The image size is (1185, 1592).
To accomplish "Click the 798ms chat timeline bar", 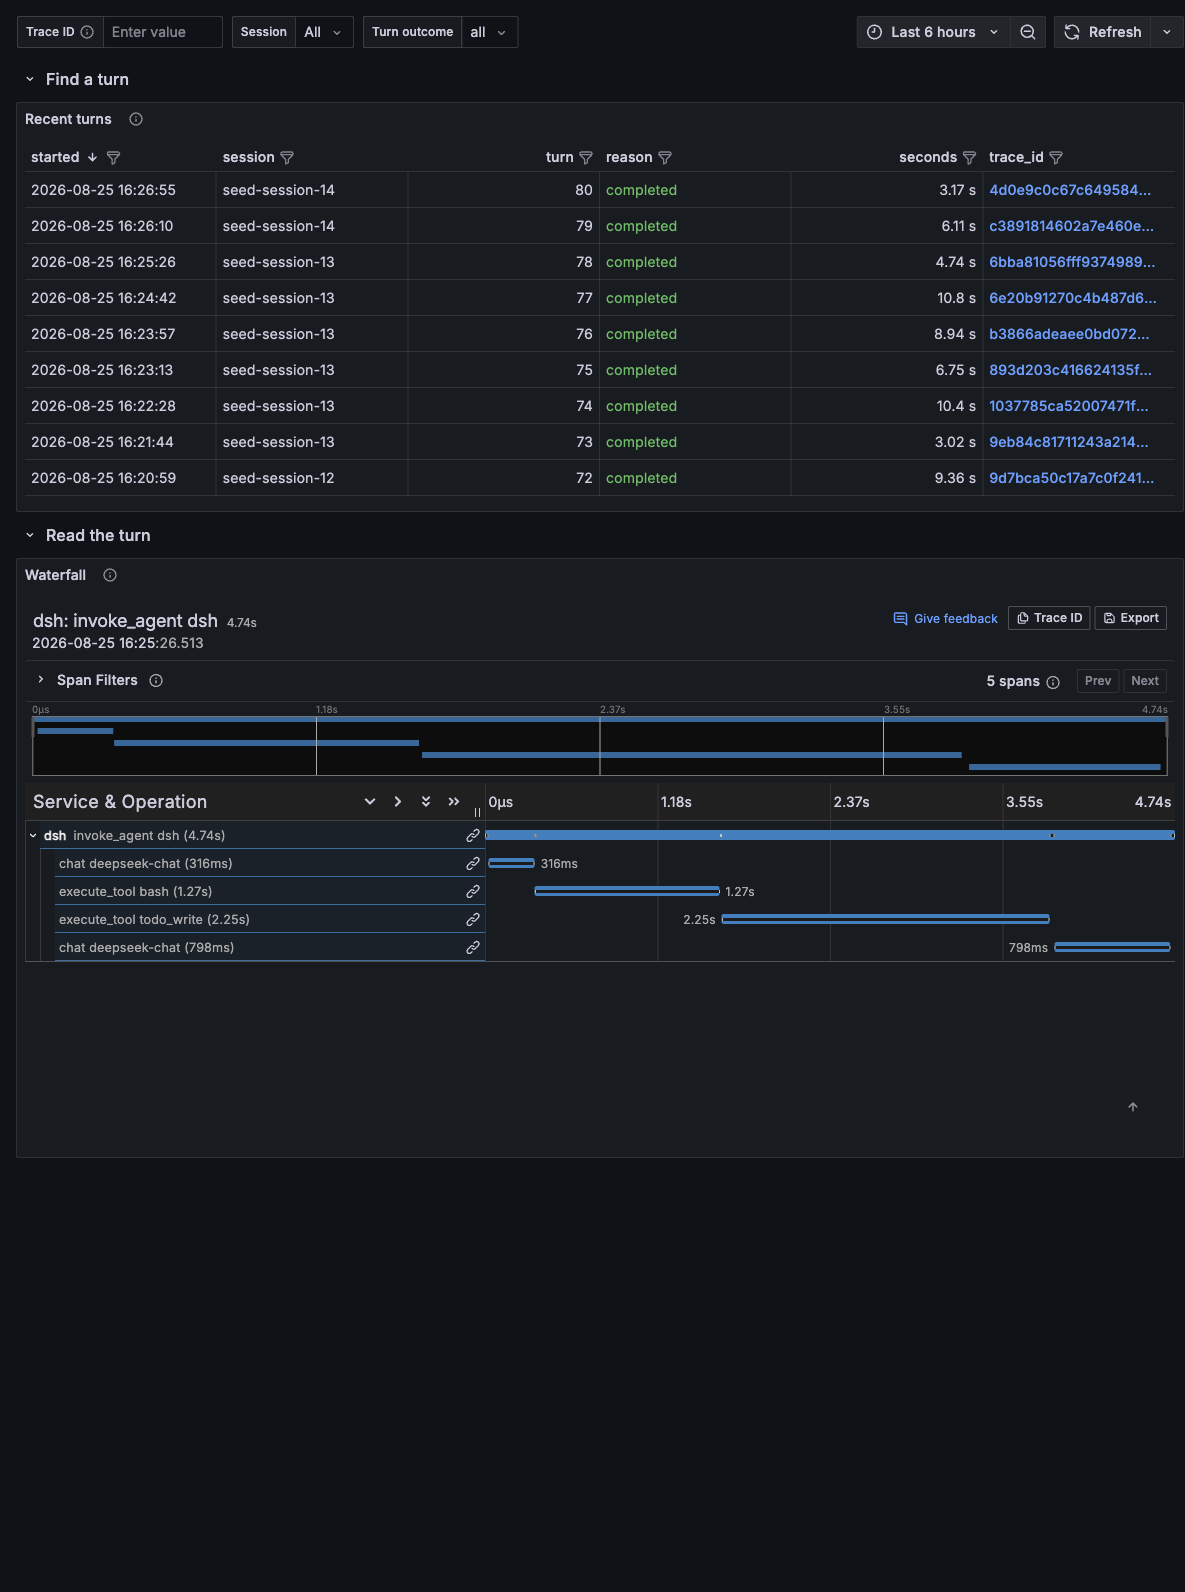I will coord(1112,947).
